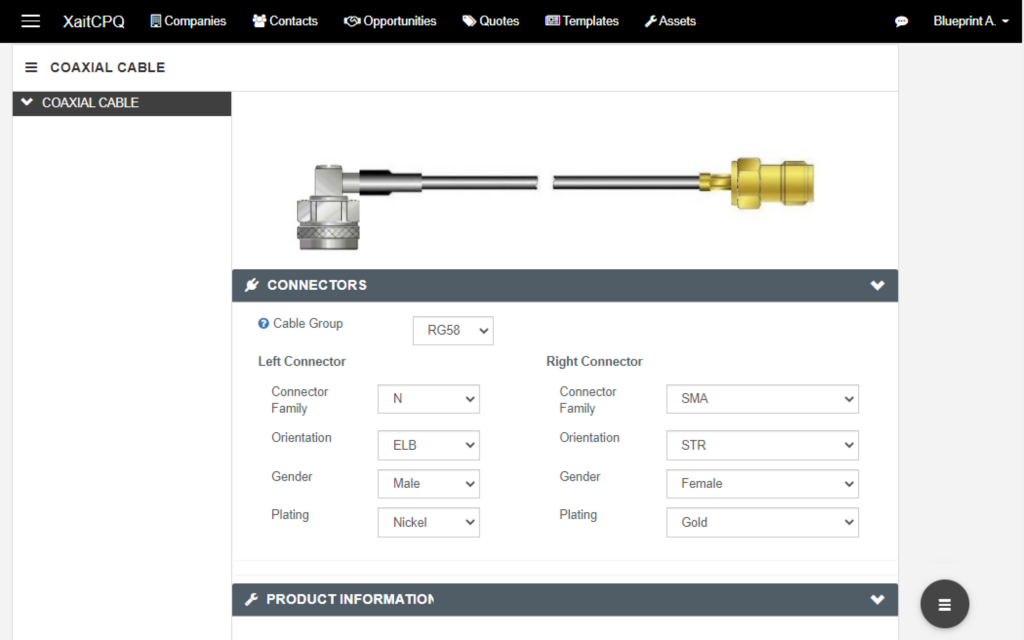Click the wrench icon on CONNECTORS header
The height and width of the screenshot is (640, 1024).
250,284
